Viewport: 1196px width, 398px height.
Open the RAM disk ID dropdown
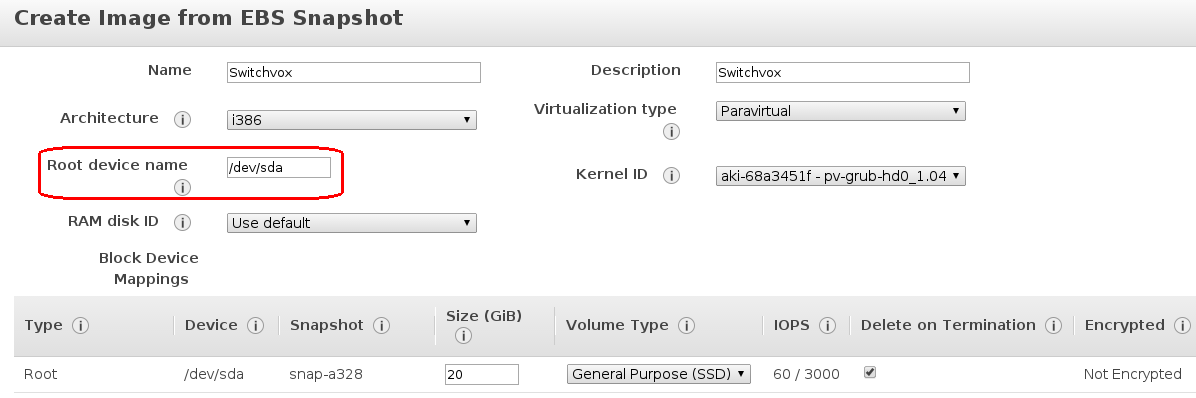coord(352,223)
